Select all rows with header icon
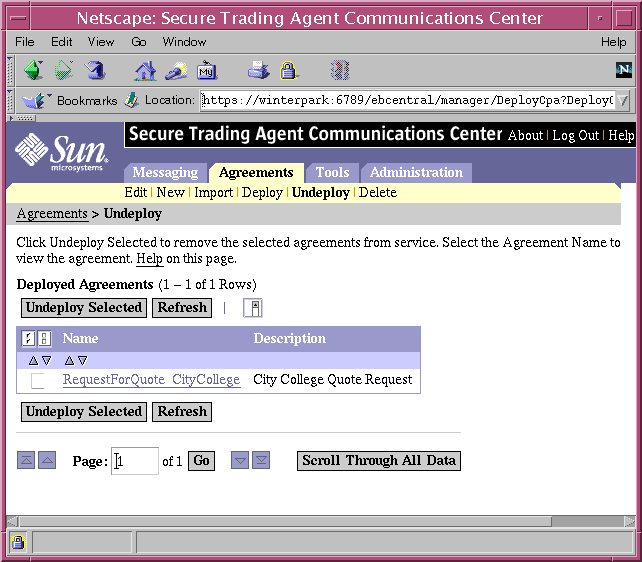This screenshot has height=562, width=642. pos(28,339)
